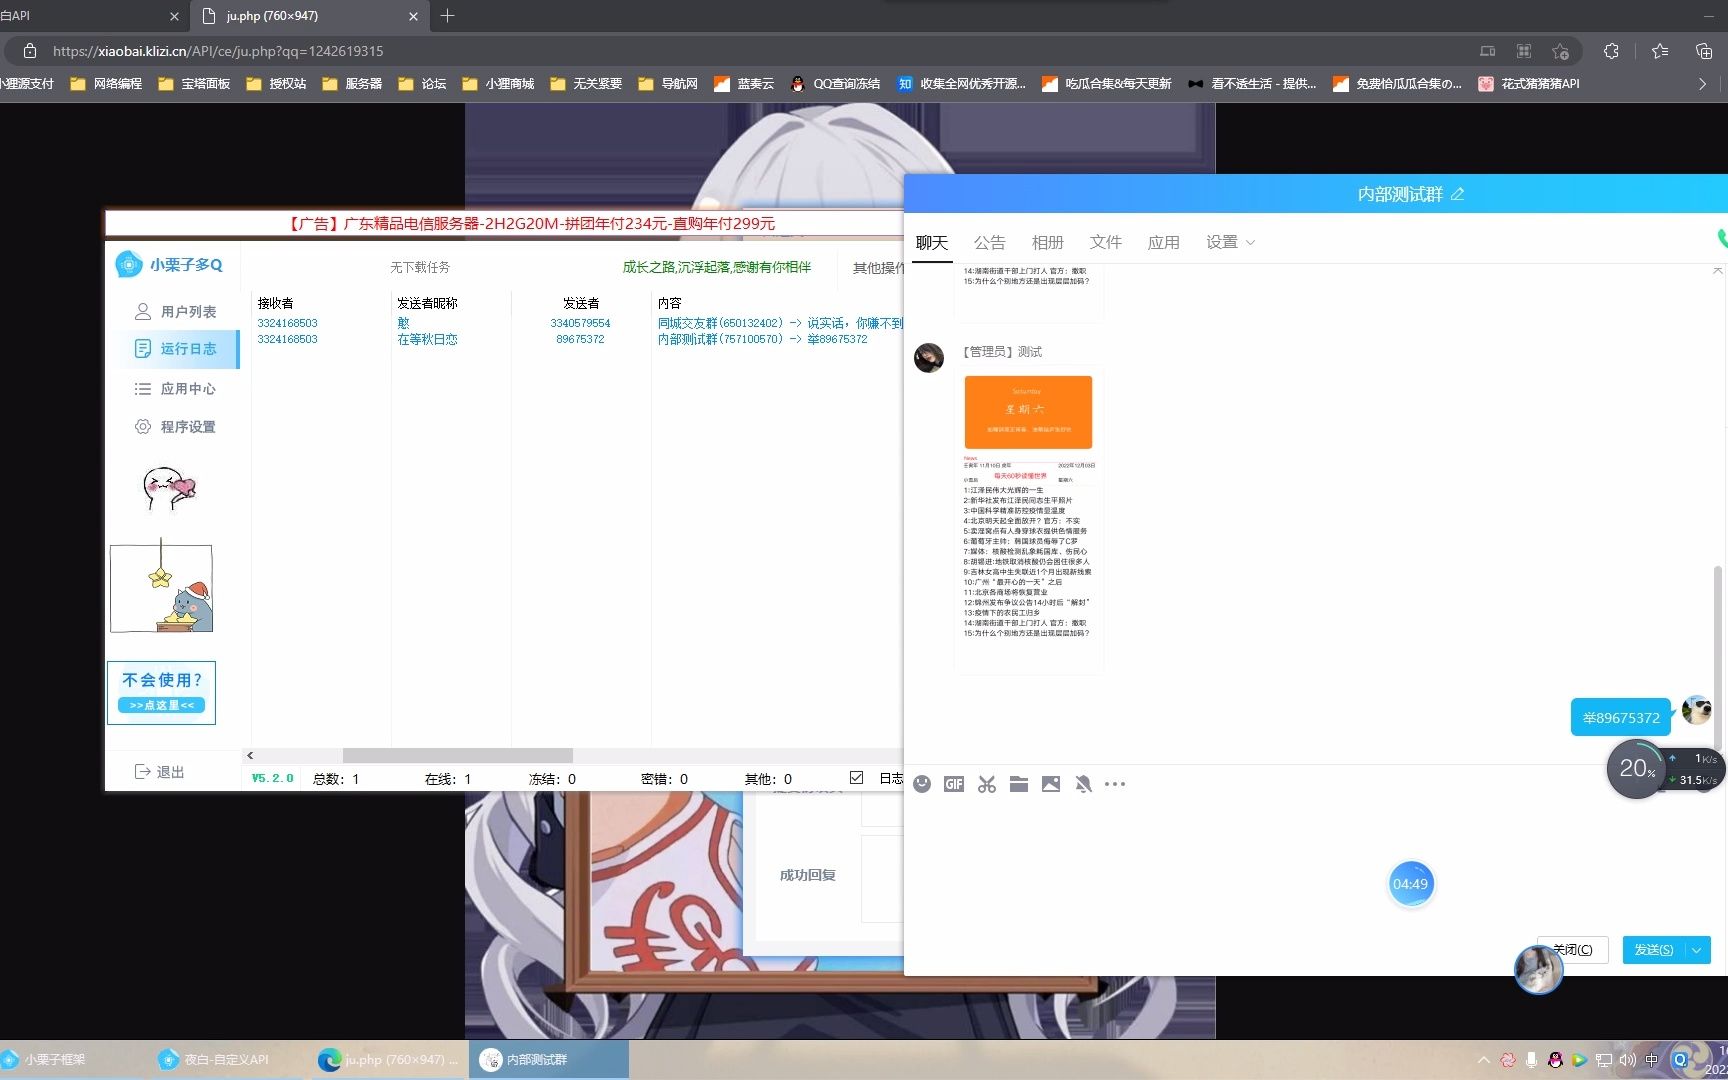
Task: Show hidden system tray icons
Action: [1483, 1060]
